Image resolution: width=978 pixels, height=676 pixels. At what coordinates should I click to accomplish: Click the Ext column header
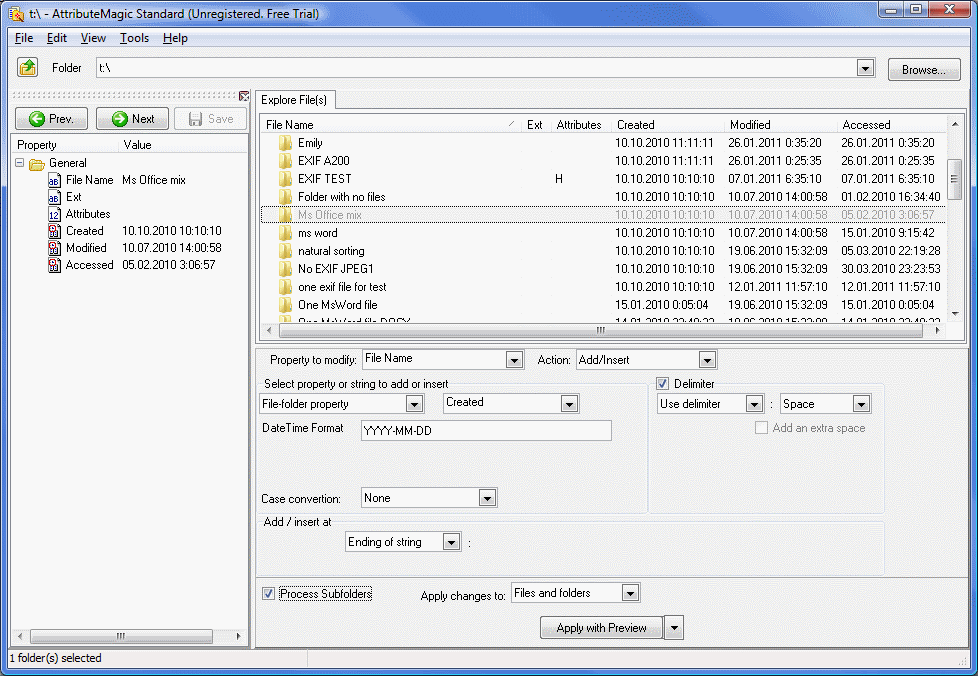535,125
